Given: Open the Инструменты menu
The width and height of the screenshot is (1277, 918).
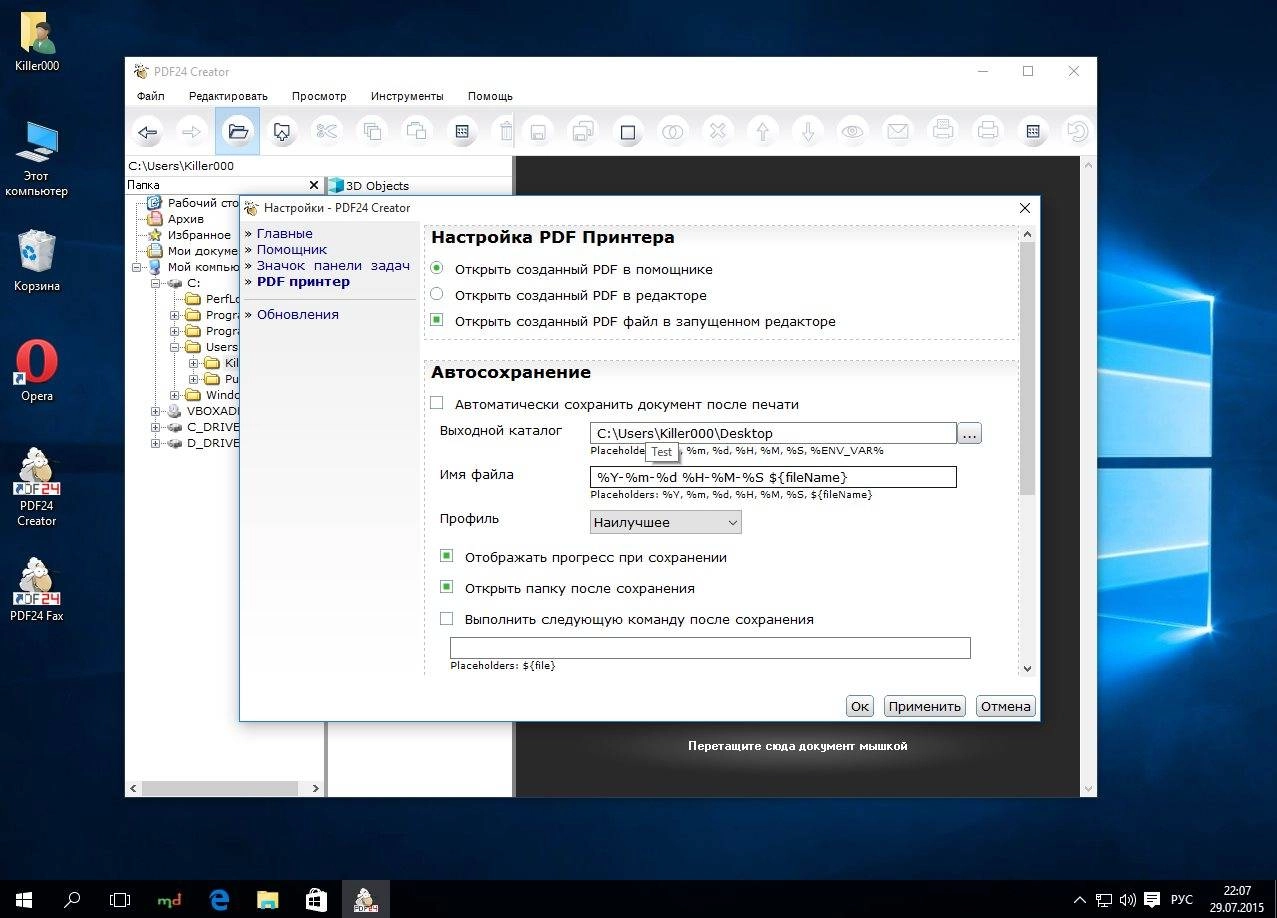Looking at the screenshot, I should (407, 96).
